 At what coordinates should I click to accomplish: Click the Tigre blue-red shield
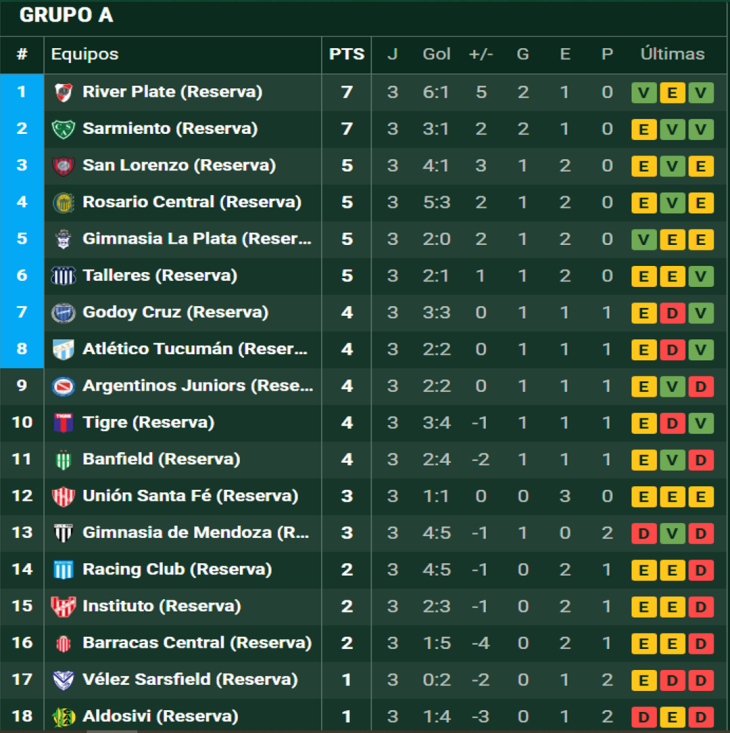click(x=63, y=423)
